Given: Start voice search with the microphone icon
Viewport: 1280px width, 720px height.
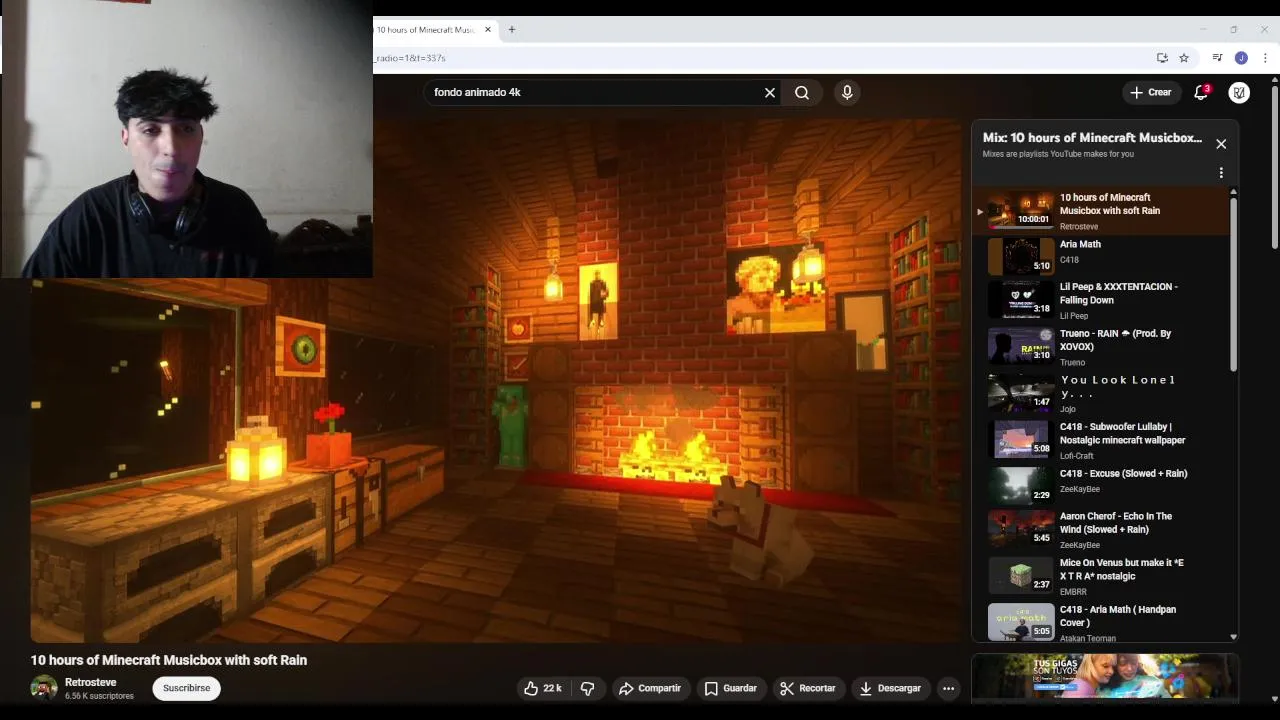Looking at the screenshot, I should click(x=847, y=92).
